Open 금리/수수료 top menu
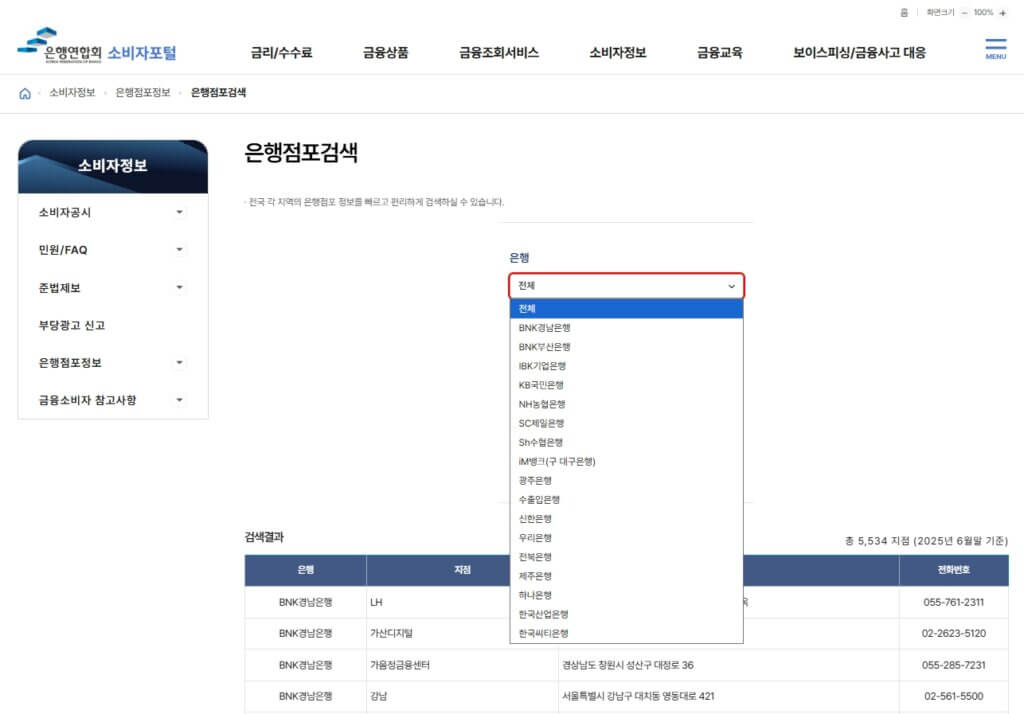 click(x=281, y=53)
